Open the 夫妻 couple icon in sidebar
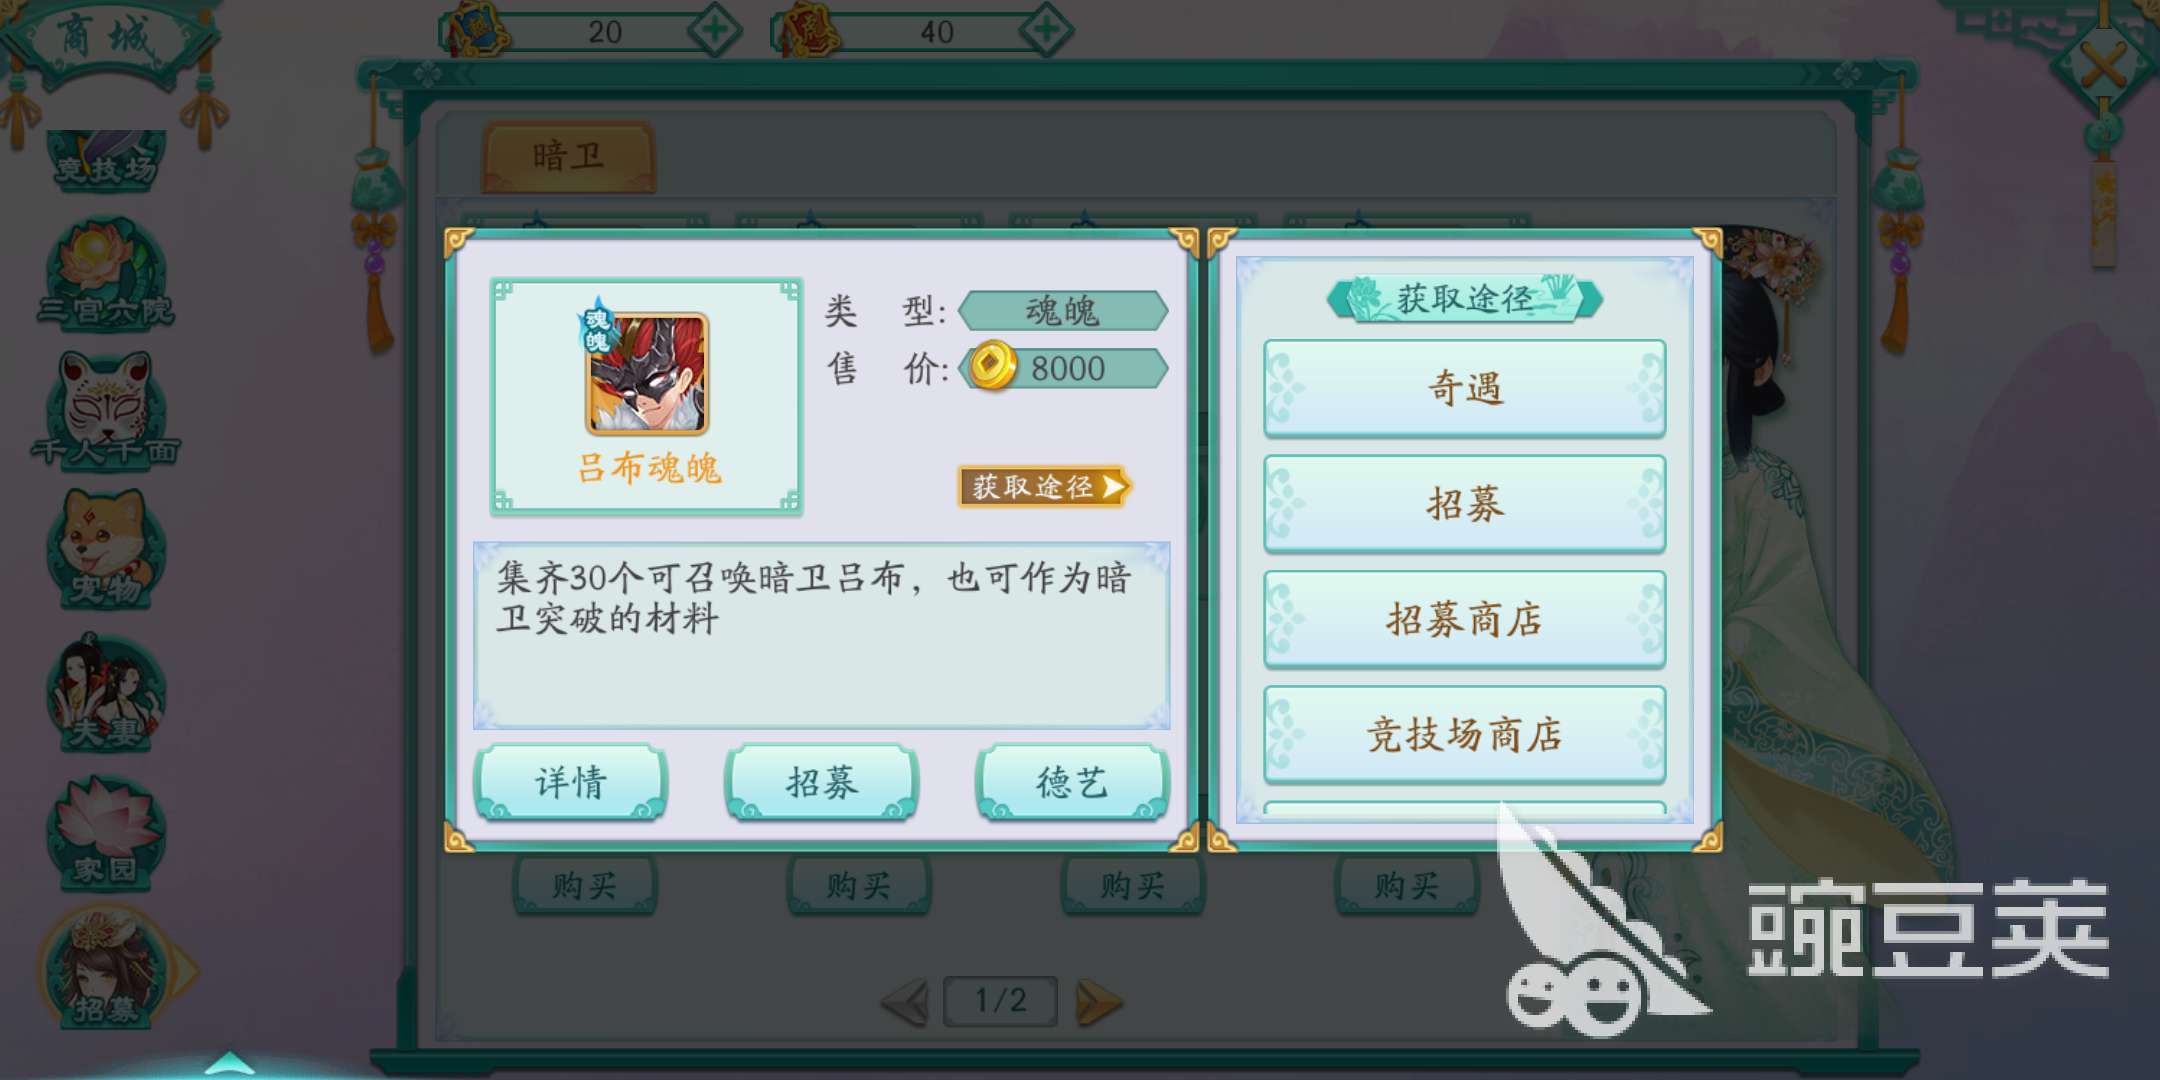The width and height of the screenshot is (2160, 1080). (106, 692)
